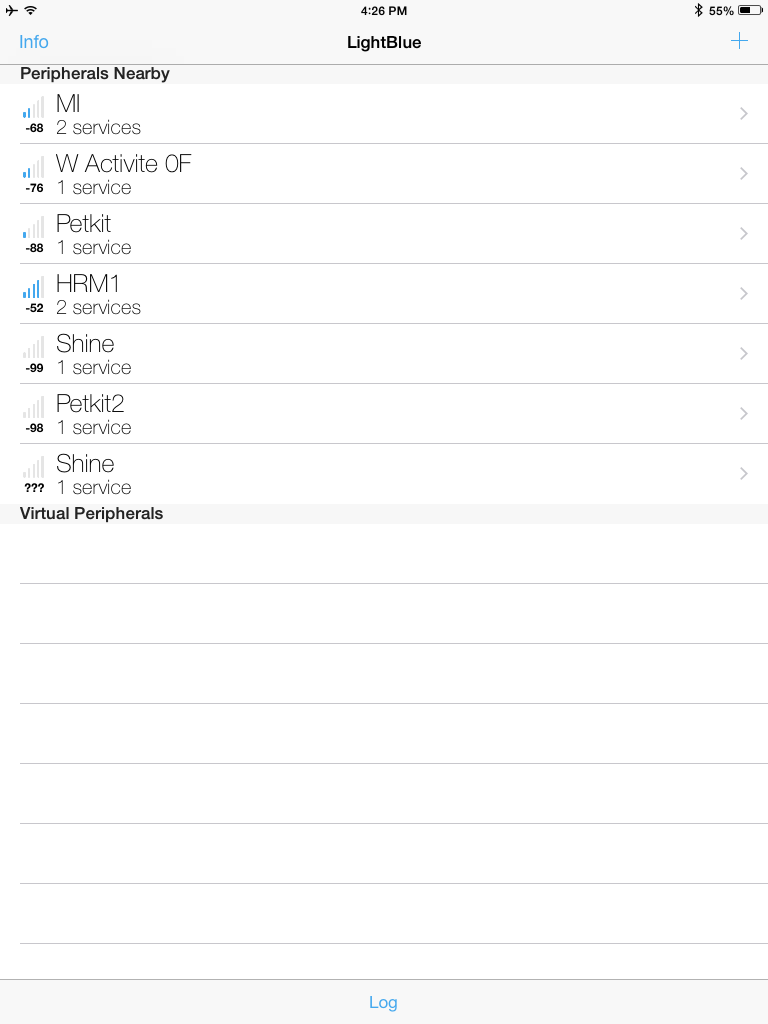Expand the Petkit row disclosure arrow

pos(744,234)
